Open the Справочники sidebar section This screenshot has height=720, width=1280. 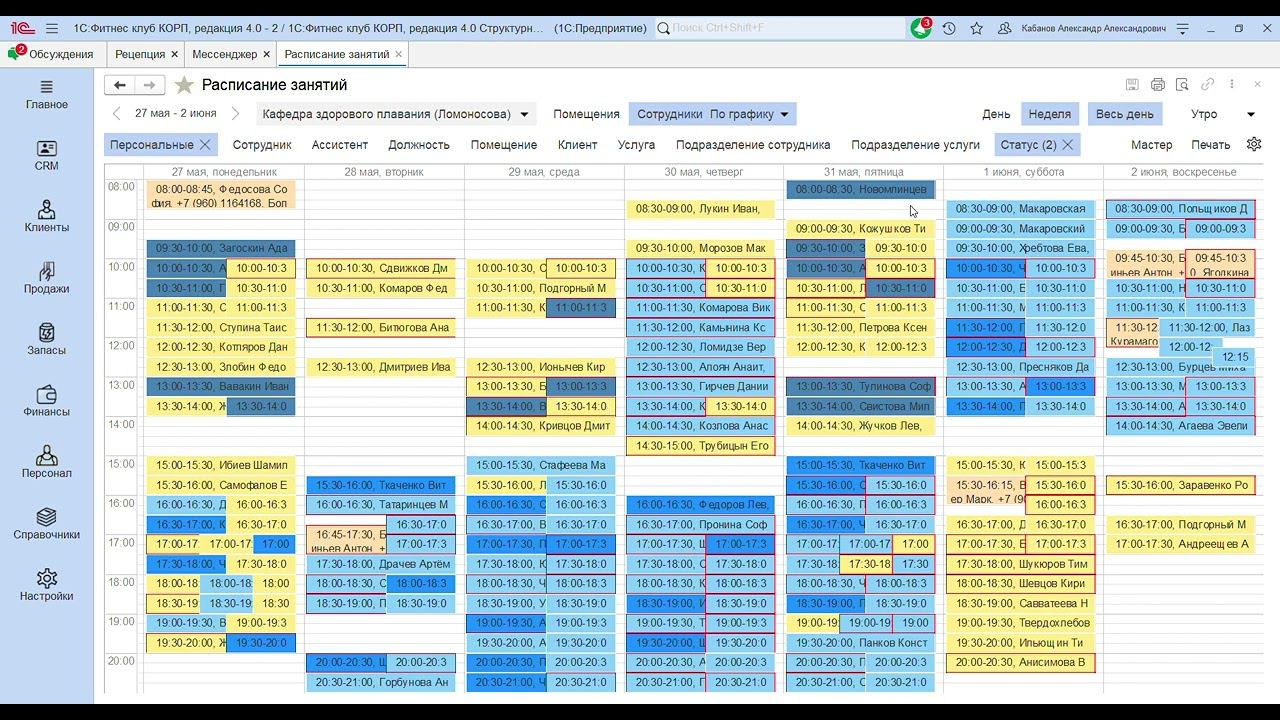47,525
